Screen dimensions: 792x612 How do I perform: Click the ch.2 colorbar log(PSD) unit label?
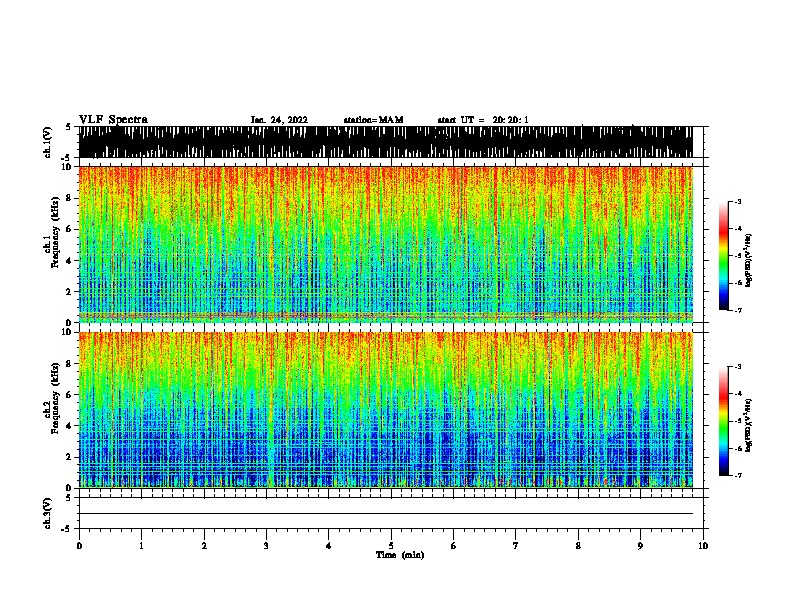tap(749, 425)
